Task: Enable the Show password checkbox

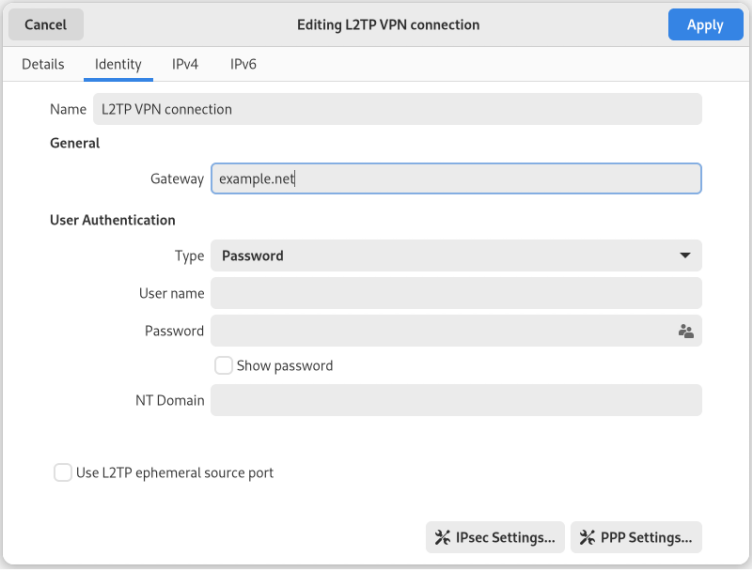Action: pos(224,366)
